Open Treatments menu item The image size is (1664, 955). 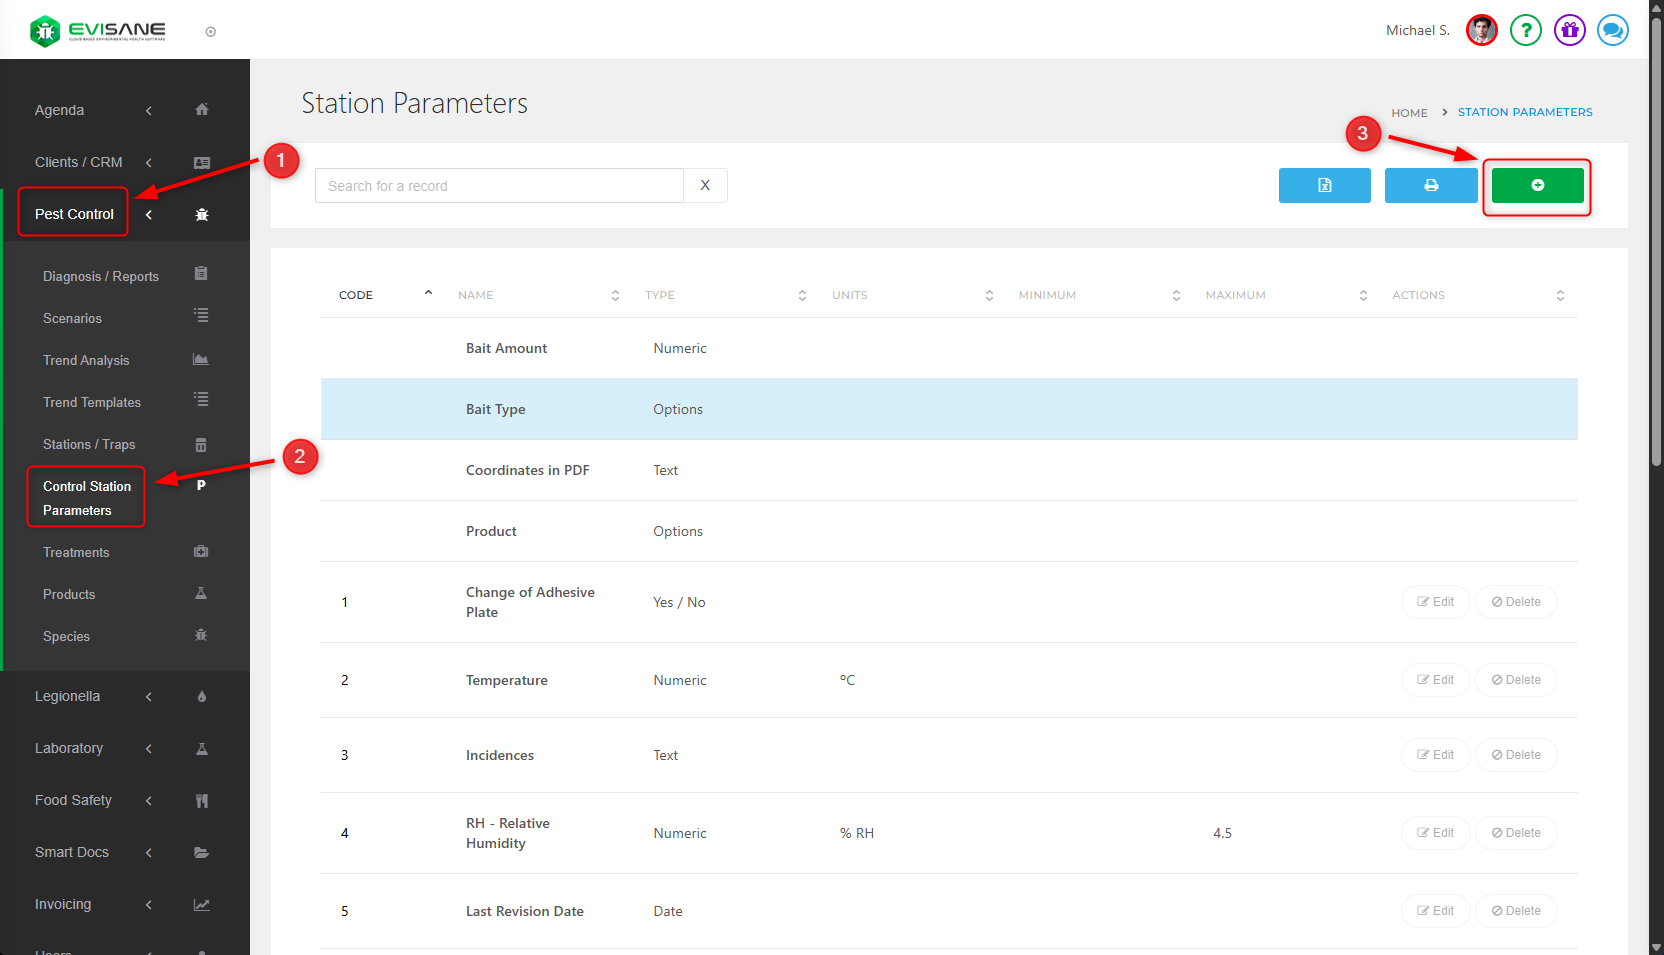point(76,552)
